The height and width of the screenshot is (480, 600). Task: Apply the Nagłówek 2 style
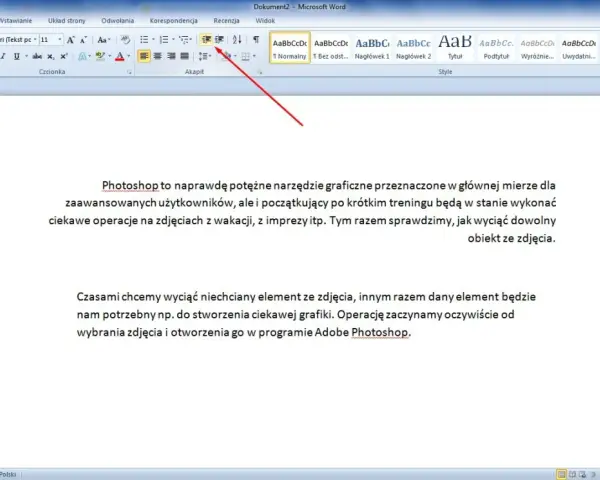pos(413,48)
